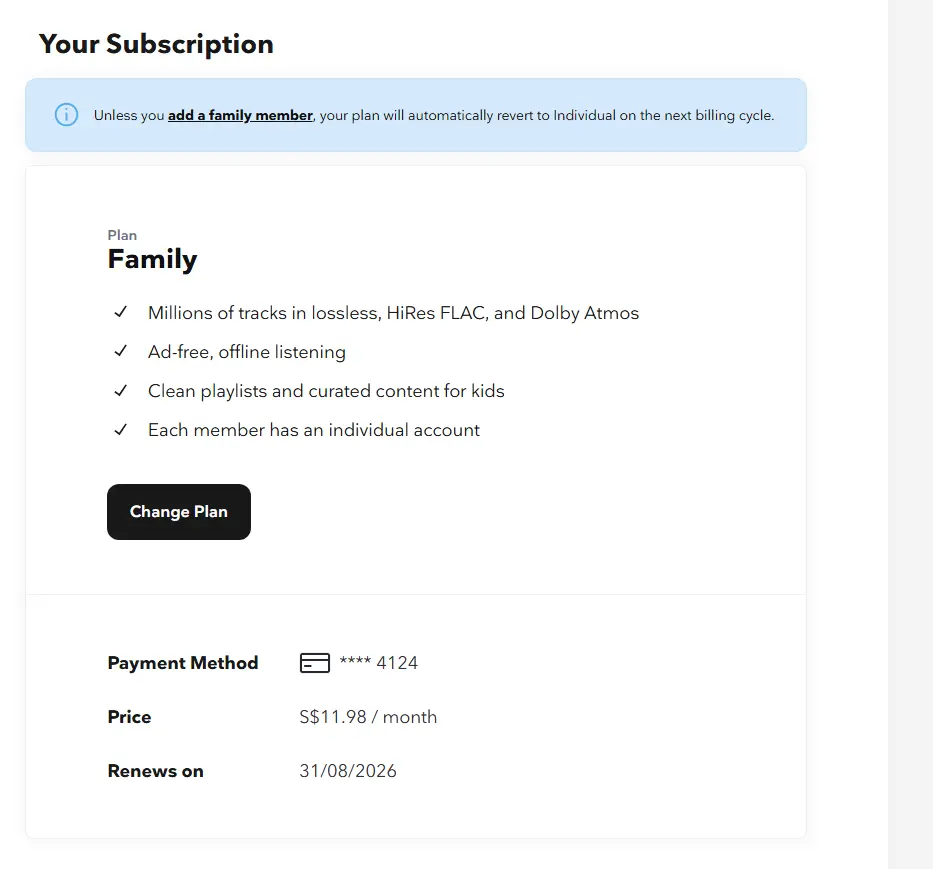Select the masked card number ending 4124
The width and height of the screenshot is (933, 869).
[x=379, y=662]
